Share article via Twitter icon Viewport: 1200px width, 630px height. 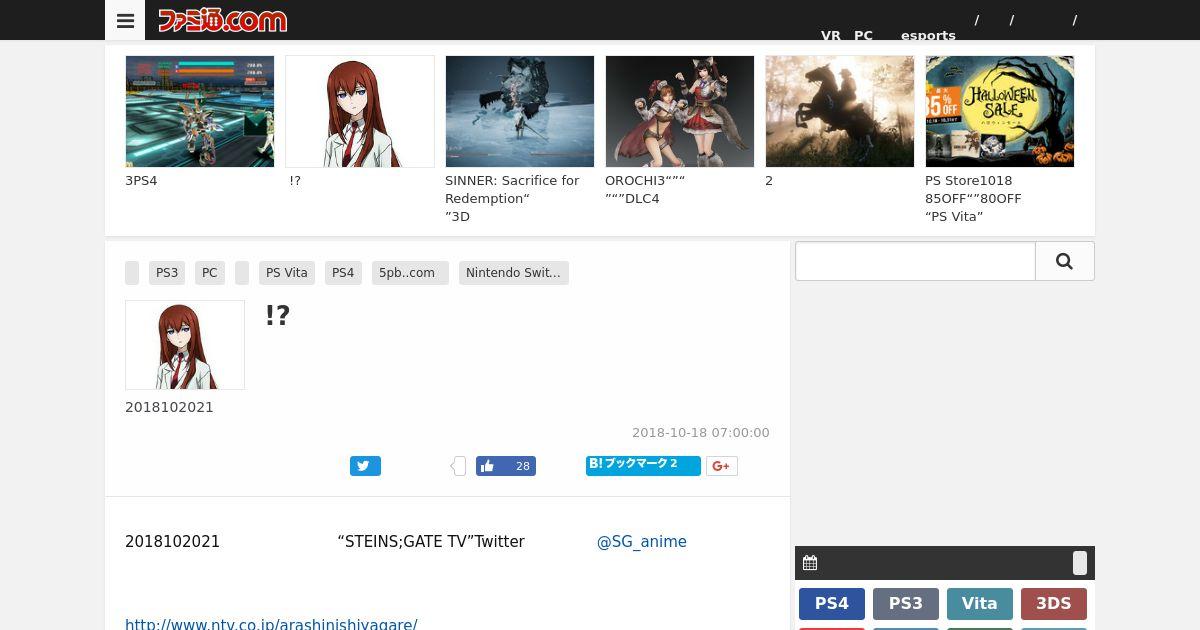(x=365, y=466)
